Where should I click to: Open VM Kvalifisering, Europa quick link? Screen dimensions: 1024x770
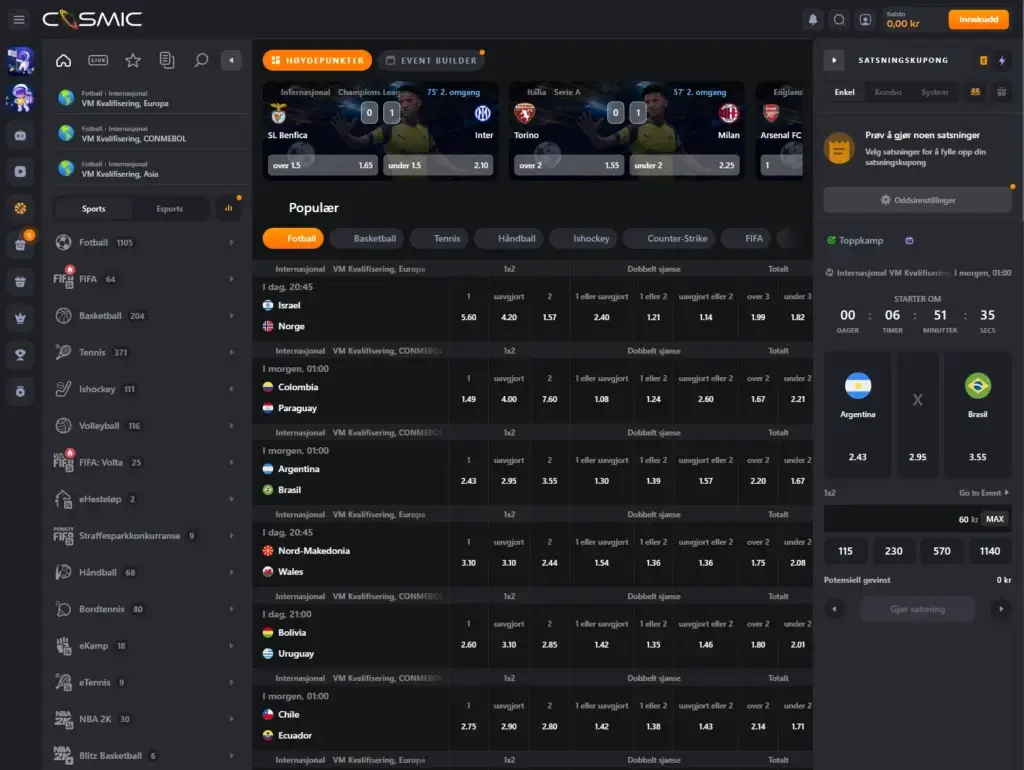point(150,99)
